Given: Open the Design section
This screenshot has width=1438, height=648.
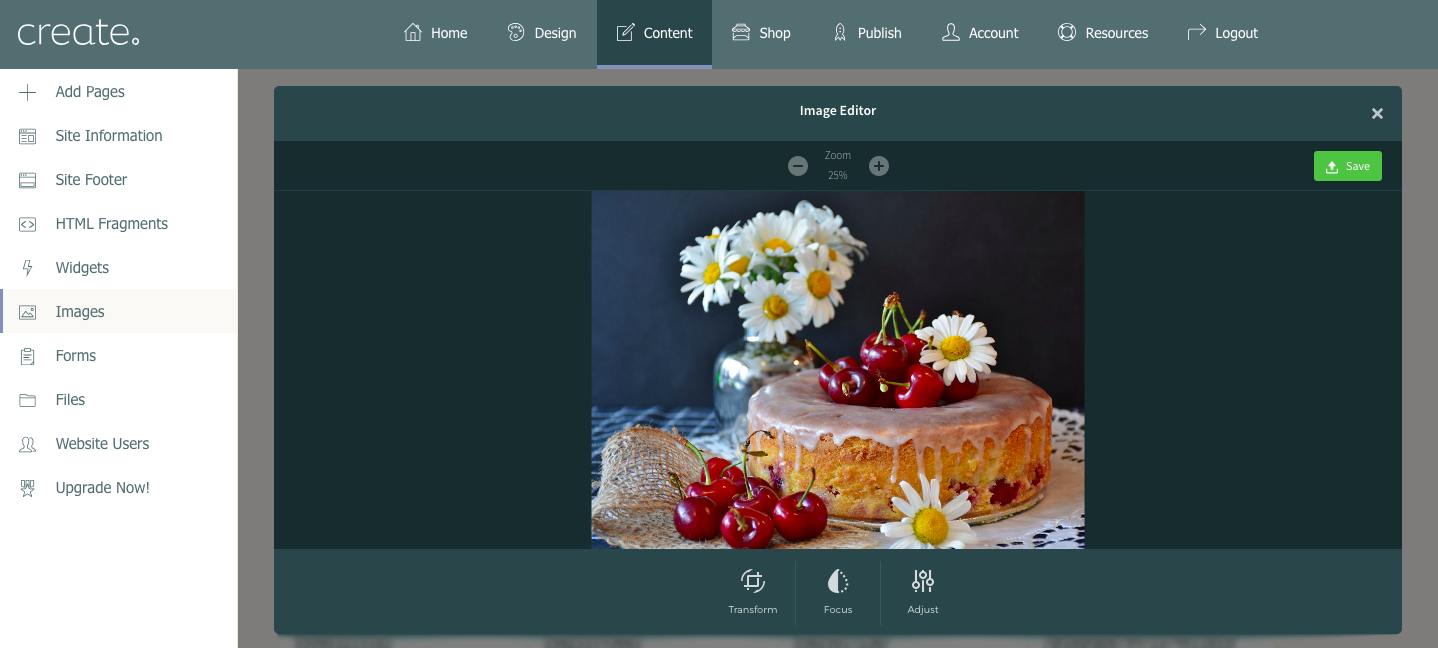Looking at the screenshot, I should [x=541, y=33].
